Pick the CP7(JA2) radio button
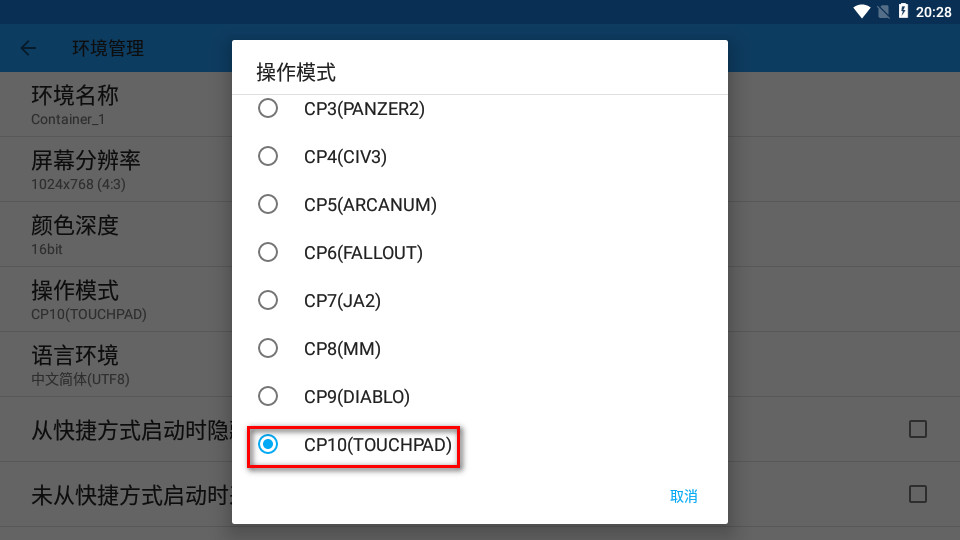 (479, 301)
